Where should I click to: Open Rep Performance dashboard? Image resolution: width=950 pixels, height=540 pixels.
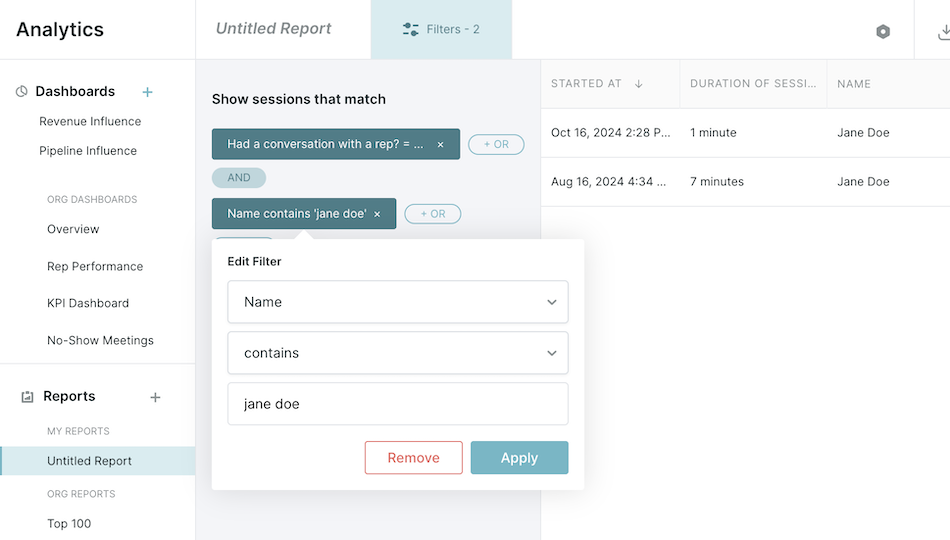pos(95,266)
